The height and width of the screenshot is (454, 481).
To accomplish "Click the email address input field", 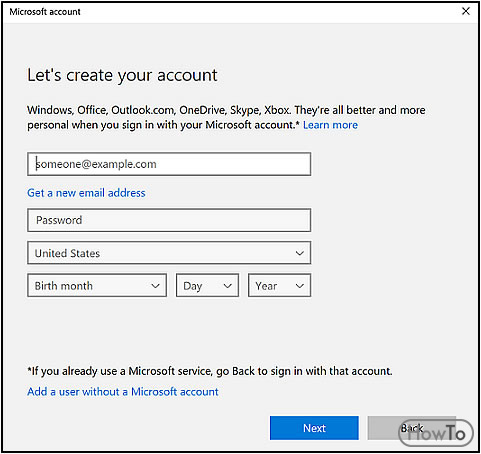I will 169,164.
